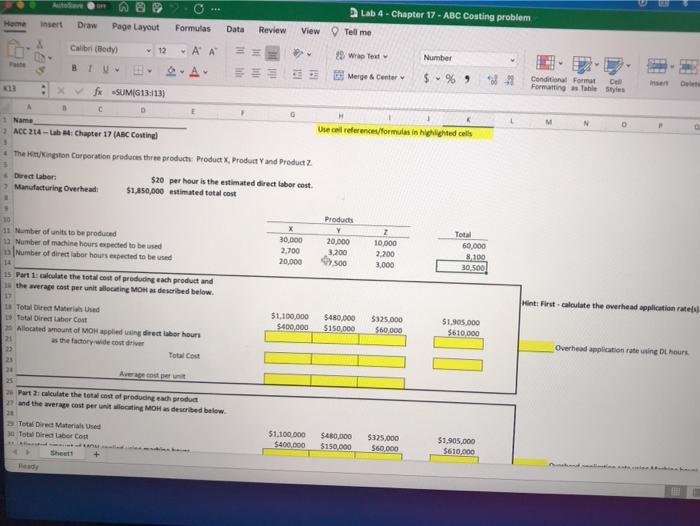Click the Center text icon

(255, 72)
